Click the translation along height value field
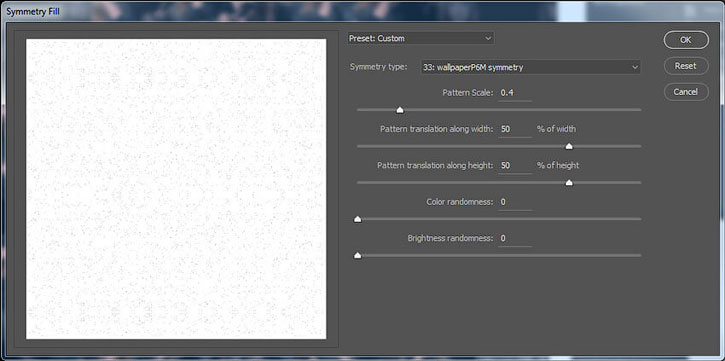This screenshot has width=725, height=361. (515, 165)
